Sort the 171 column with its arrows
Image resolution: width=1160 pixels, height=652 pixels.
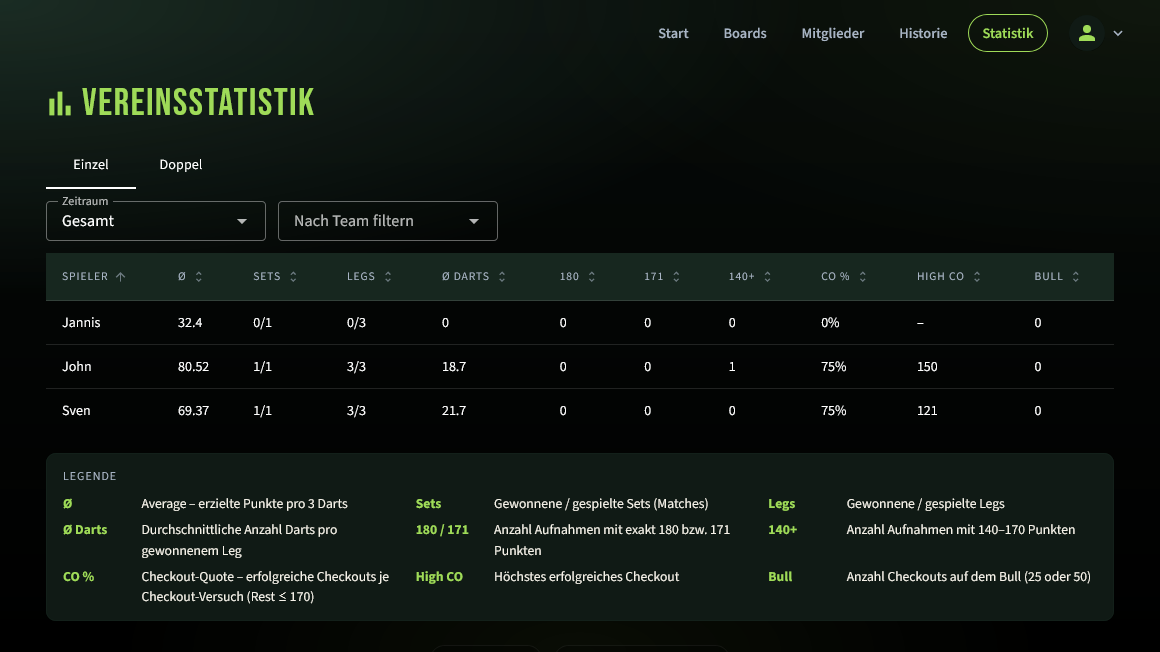(675, 277)
